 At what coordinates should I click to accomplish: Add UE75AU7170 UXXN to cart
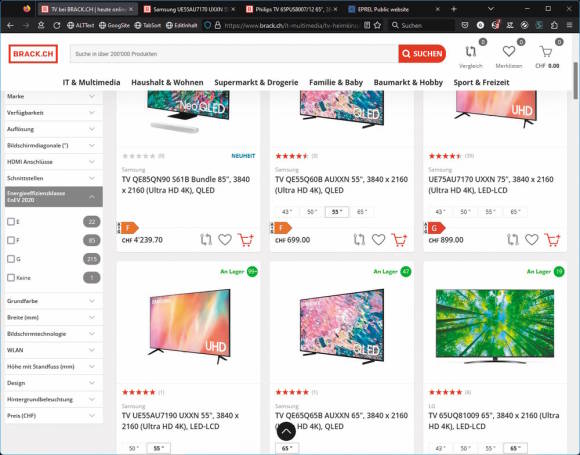click(552, 240)
